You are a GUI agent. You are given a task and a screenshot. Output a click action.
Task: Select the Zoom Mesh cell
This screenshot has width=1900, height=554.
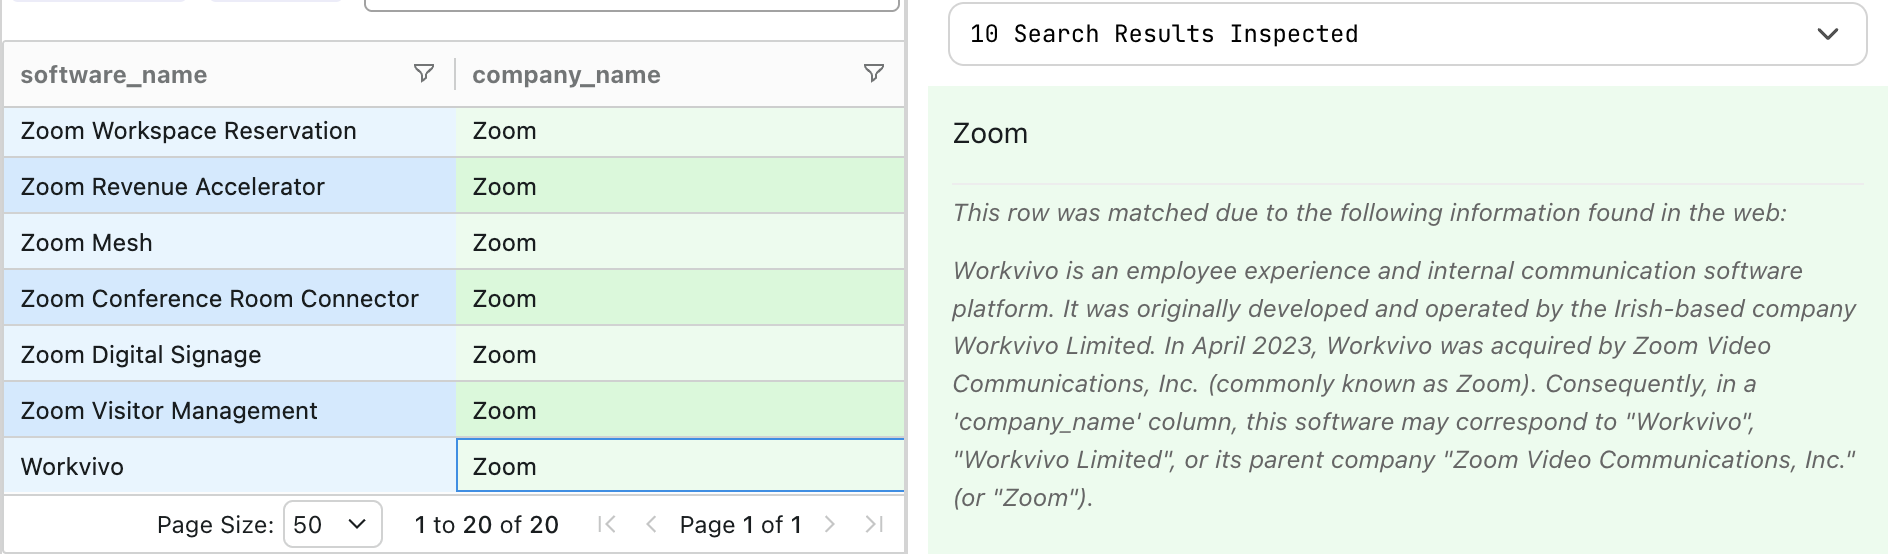coord(230,243)
